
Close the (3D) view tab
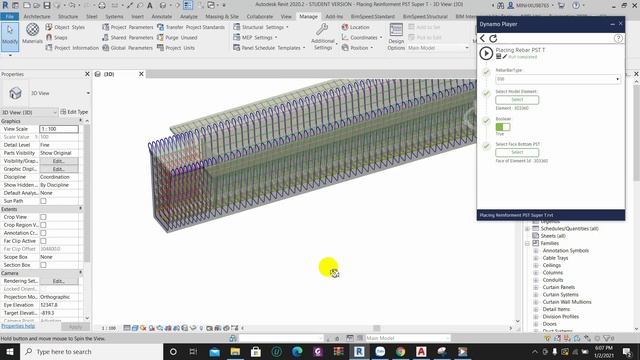pos(141,74)
